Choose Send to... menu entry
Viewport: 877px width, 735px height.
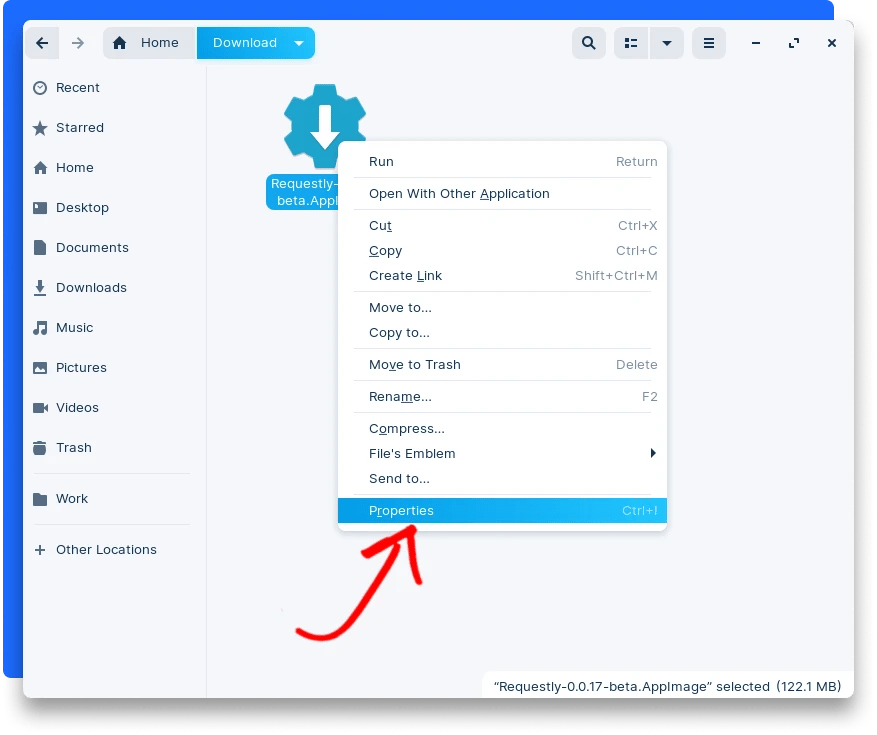(502, 479)
